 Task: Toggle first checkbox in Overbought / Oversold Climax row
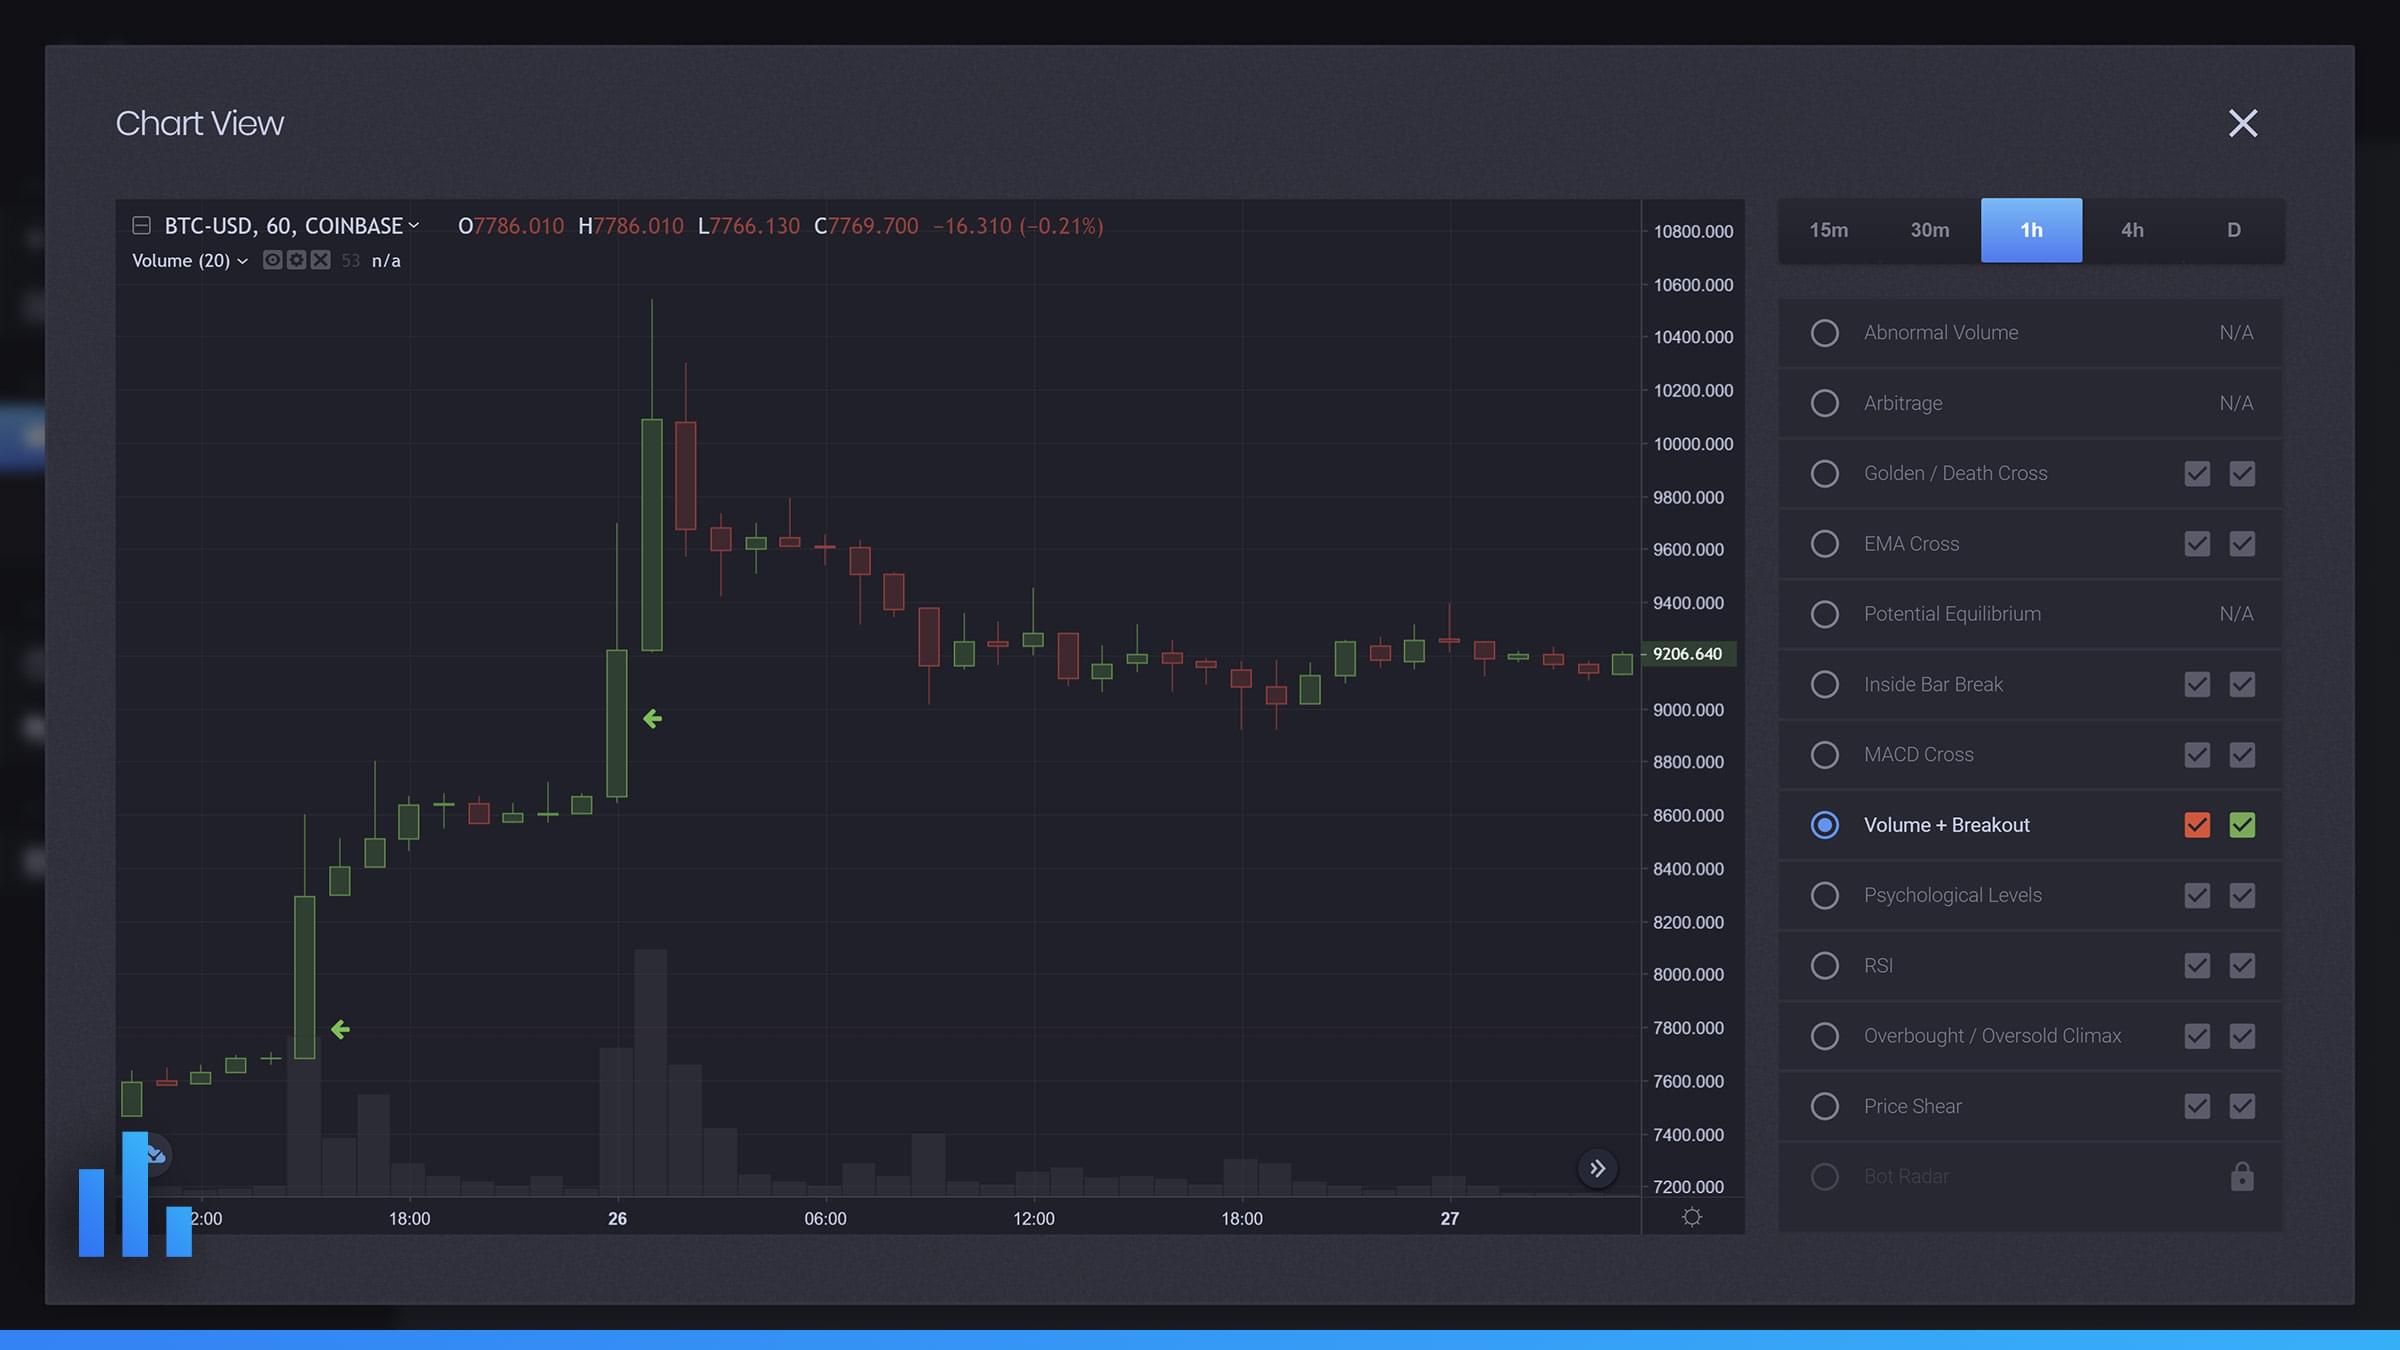click(2197, 1036)
